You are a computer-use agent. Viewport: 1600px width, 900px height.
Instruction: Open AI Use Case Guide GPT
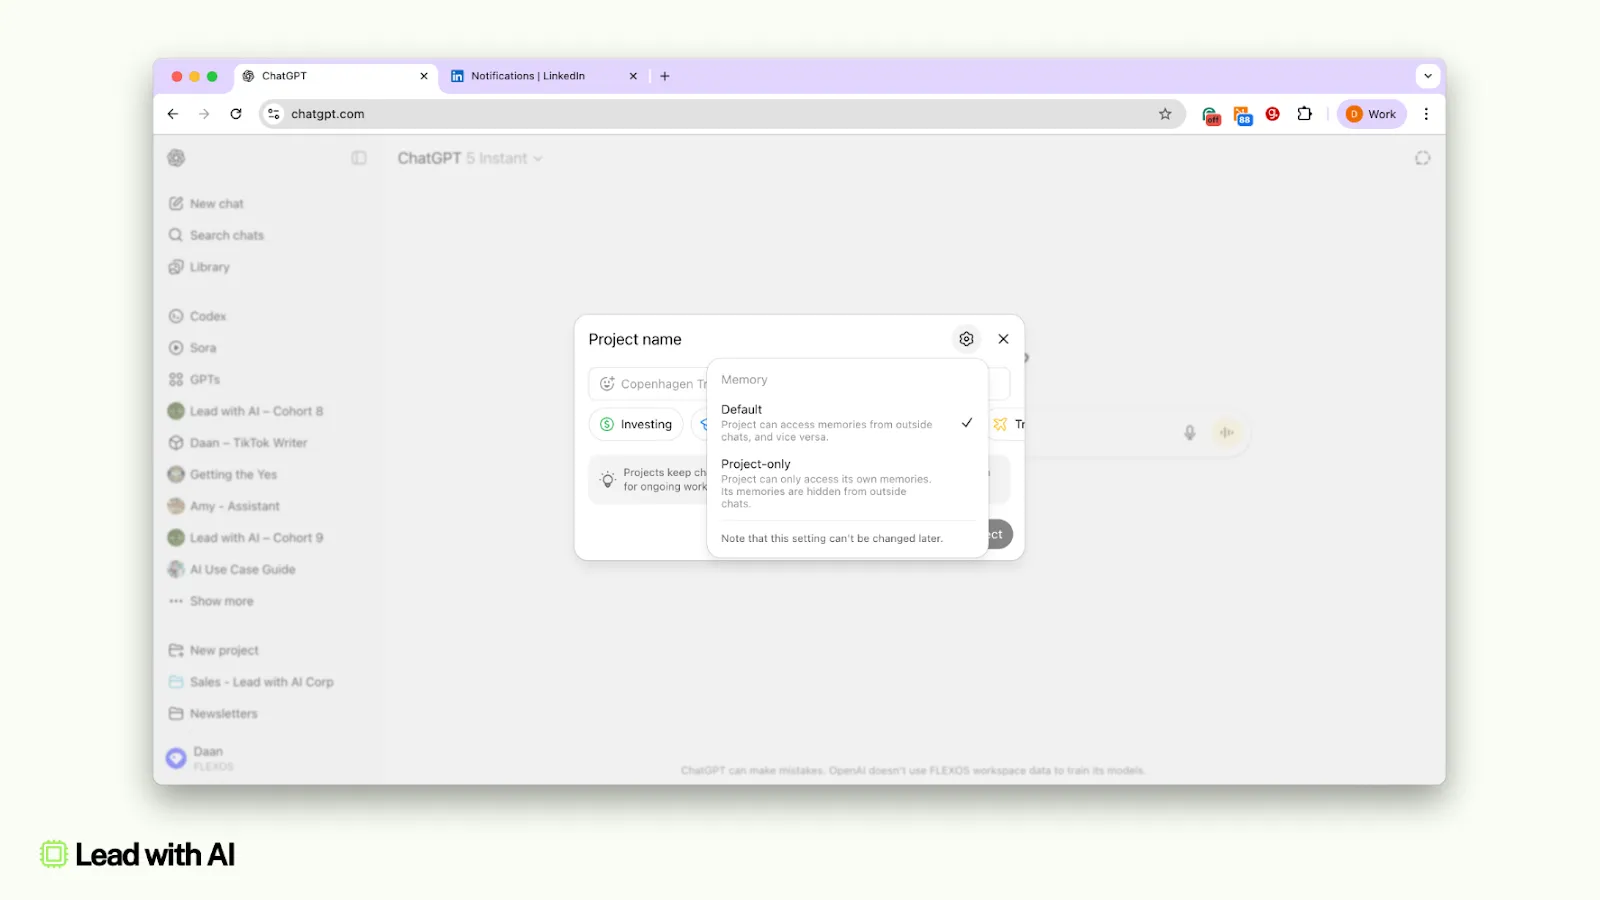[232, 569]
